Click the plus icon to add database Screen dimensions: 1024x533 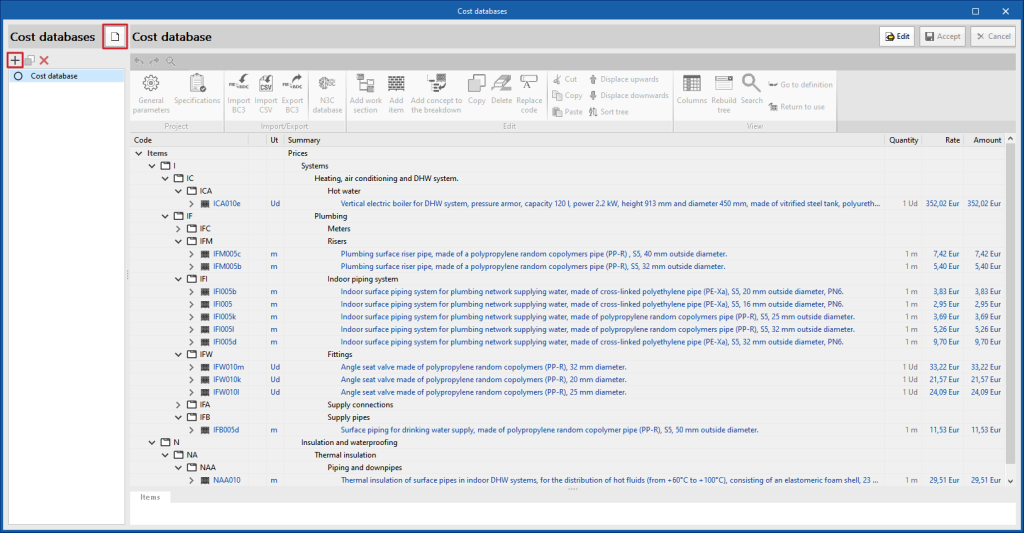click(15, 61)
